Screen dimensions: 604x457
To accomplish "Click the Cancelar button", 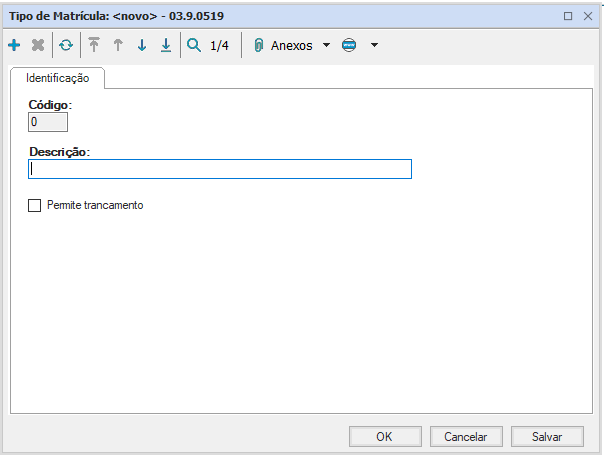I will click(x=466, y=437).
